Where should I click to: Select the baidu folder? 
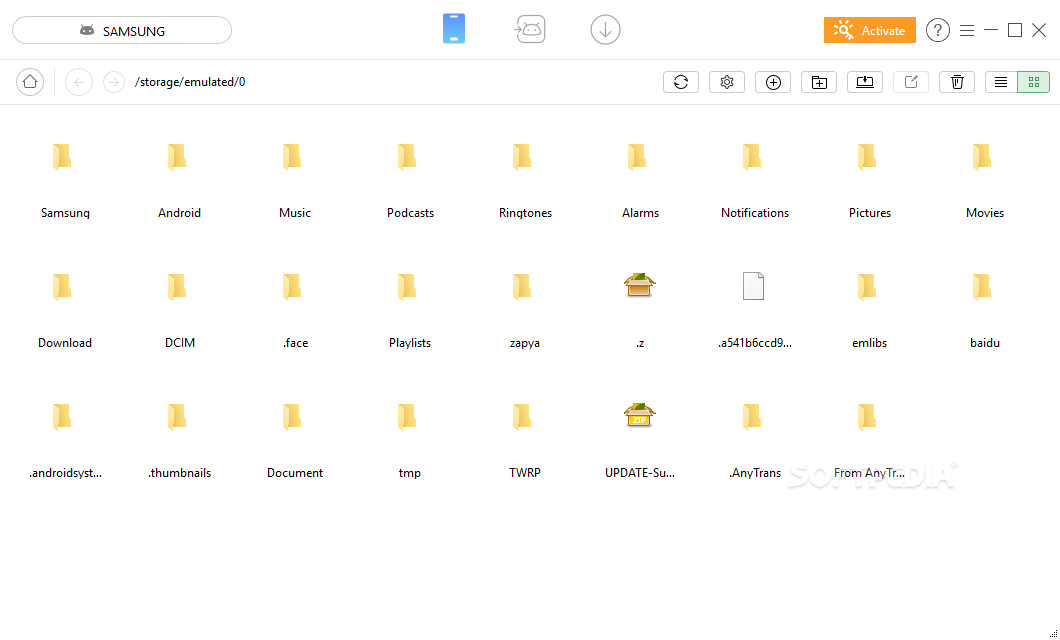click(x=985, y=310)
